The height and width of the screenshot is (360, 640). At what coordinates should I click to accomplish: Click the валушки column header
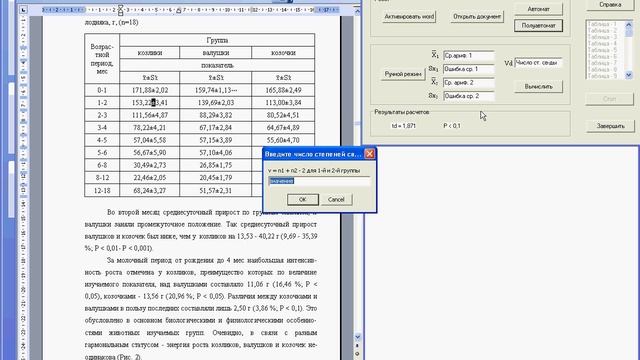(x=216, y=53)
